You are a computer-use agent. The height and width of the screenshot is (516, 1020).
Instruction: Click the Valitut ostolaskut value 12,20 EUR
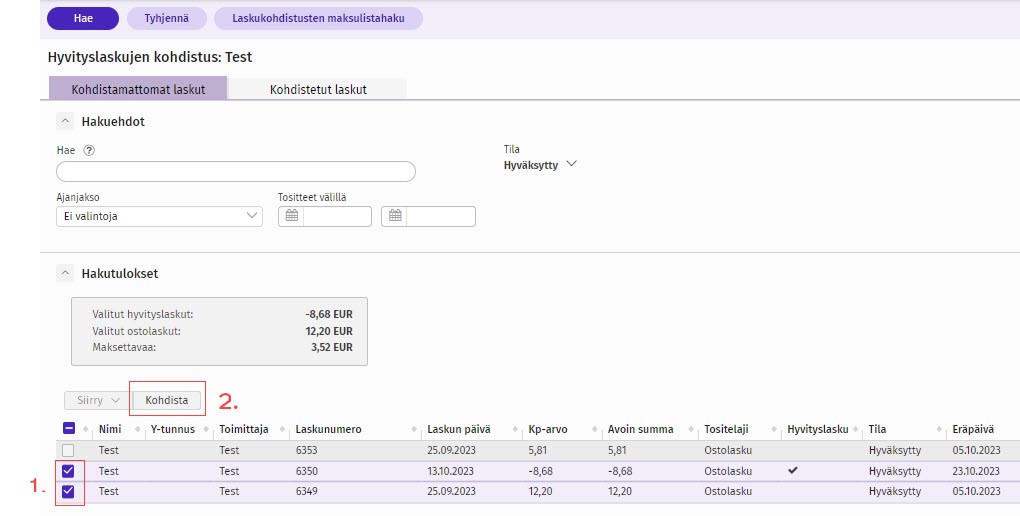click(x=329, y=331)
